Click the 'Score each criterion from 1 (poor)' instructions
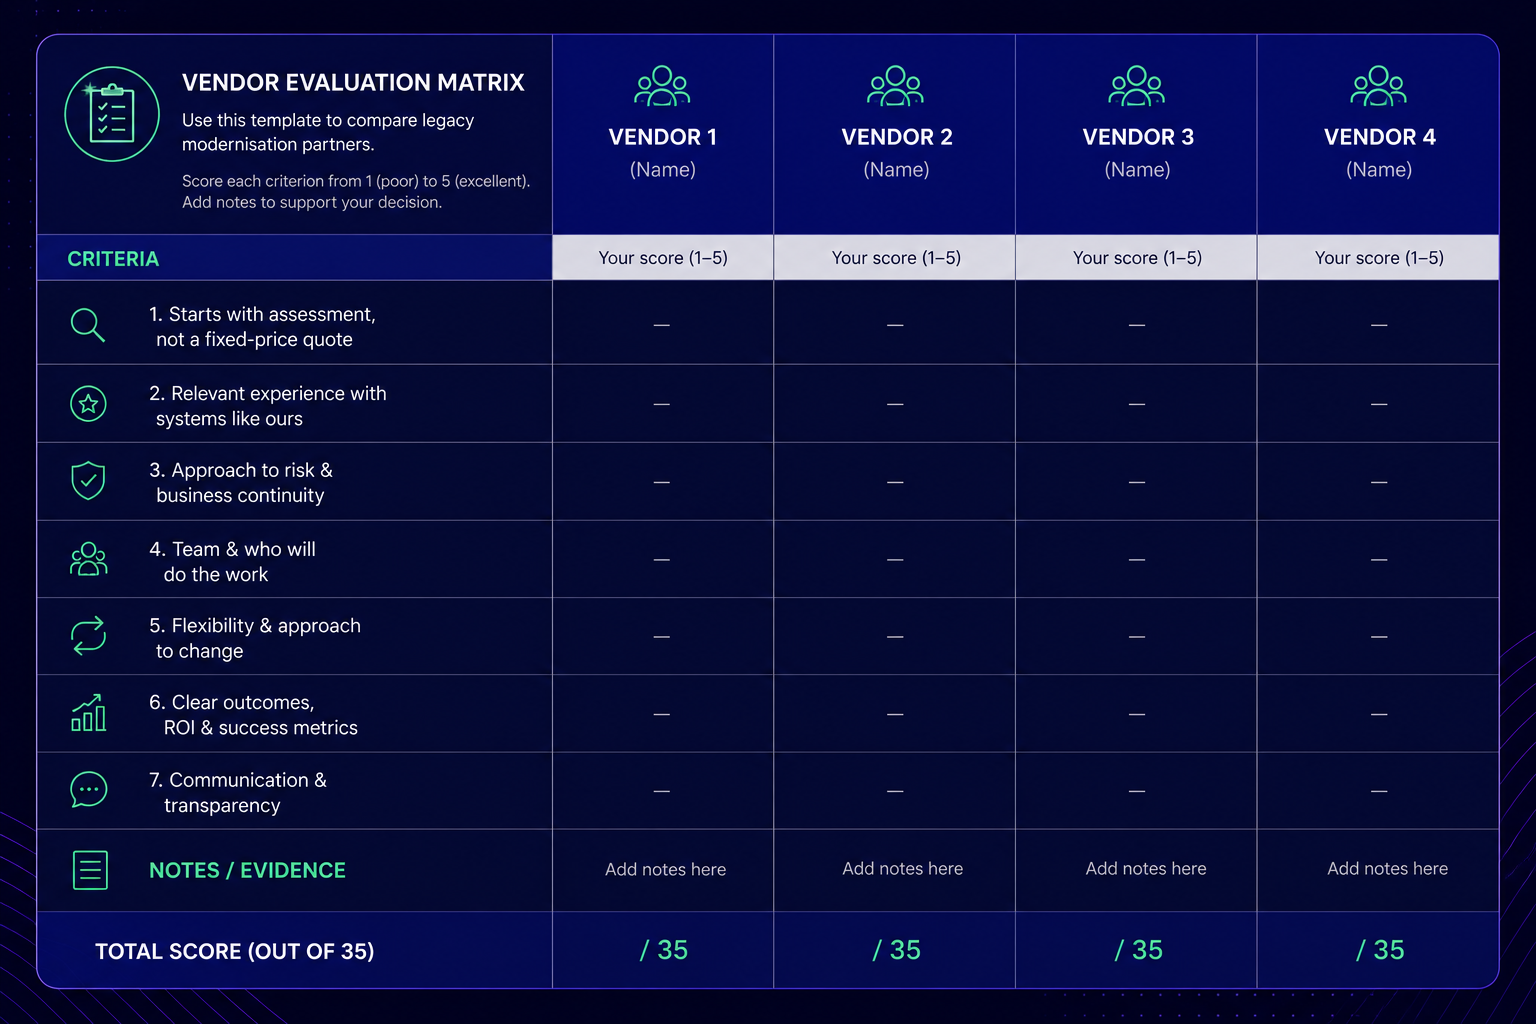Screen dimensions: 1536x1024 356,192
